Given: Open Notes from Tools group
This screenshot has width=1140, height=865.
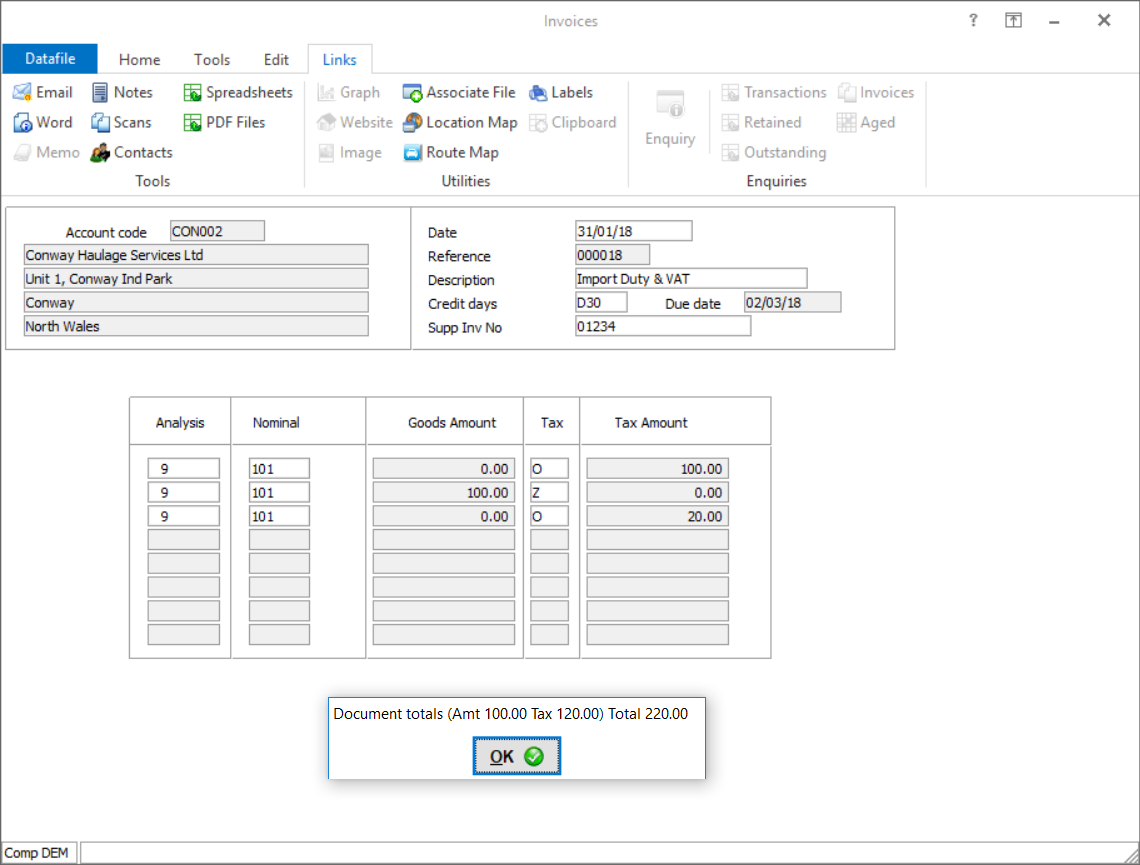Looking at the screenshot, I should tap(122, 92).
